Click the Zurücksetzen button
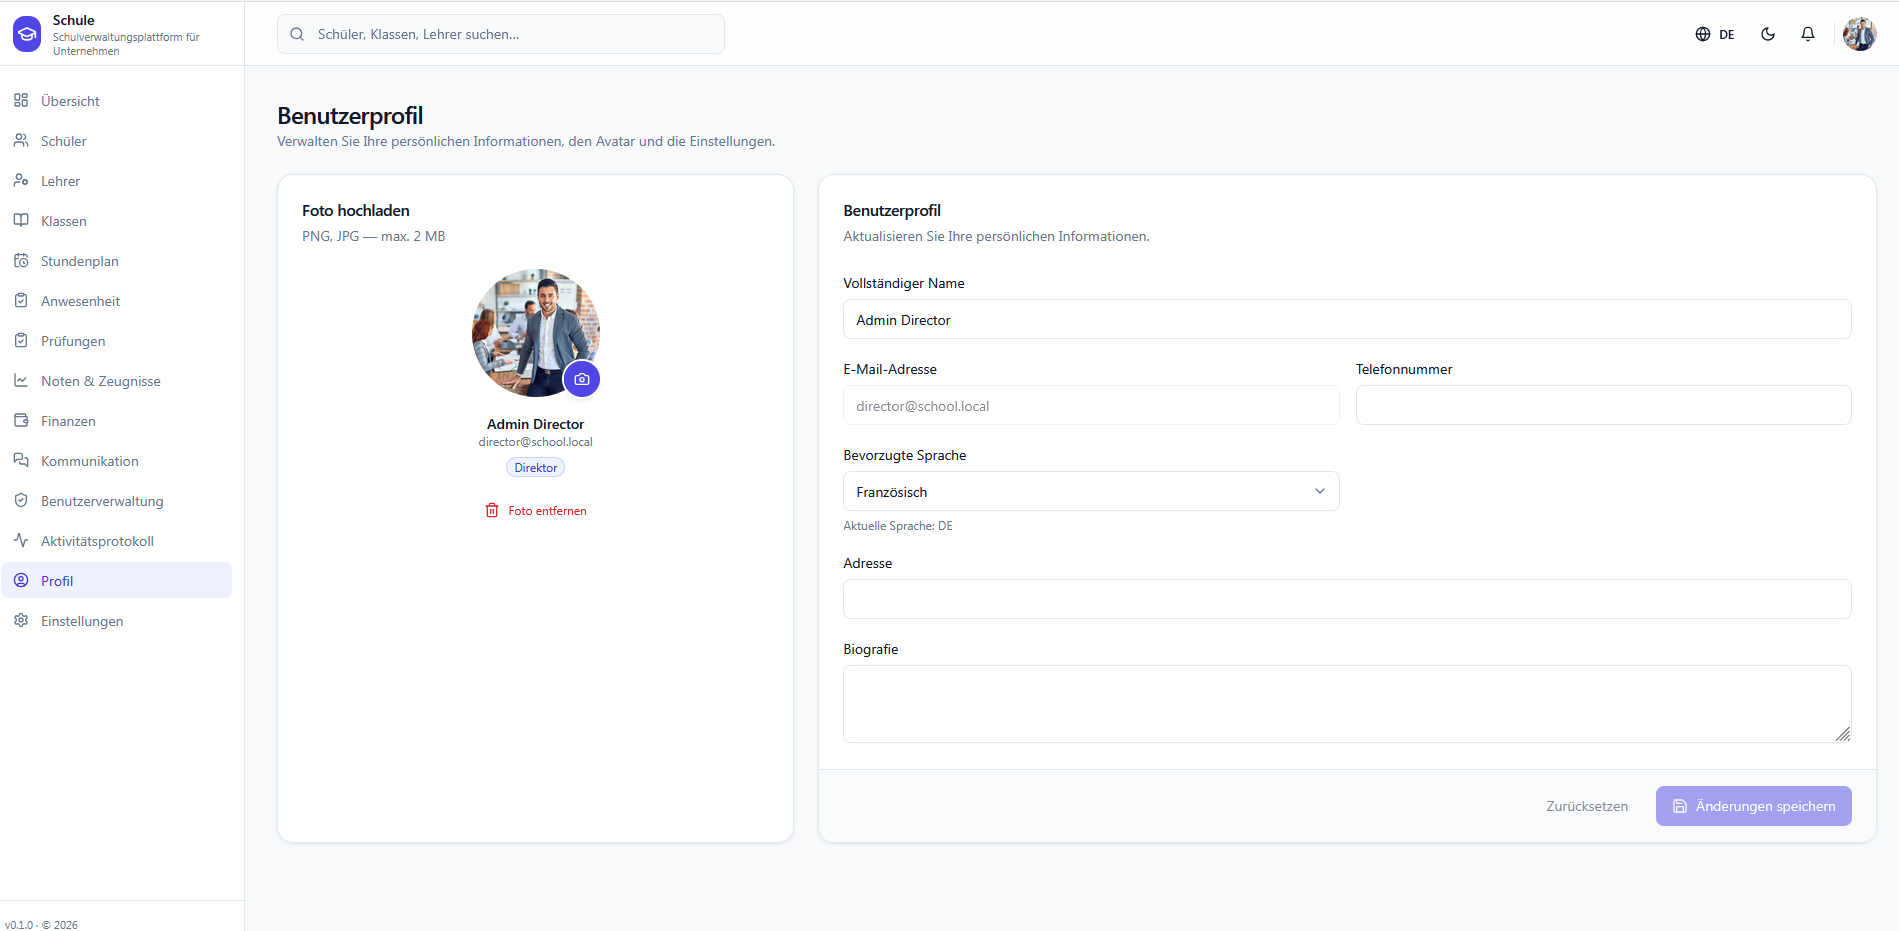This screenshot has width=1899, height=931. [1587, 806]
